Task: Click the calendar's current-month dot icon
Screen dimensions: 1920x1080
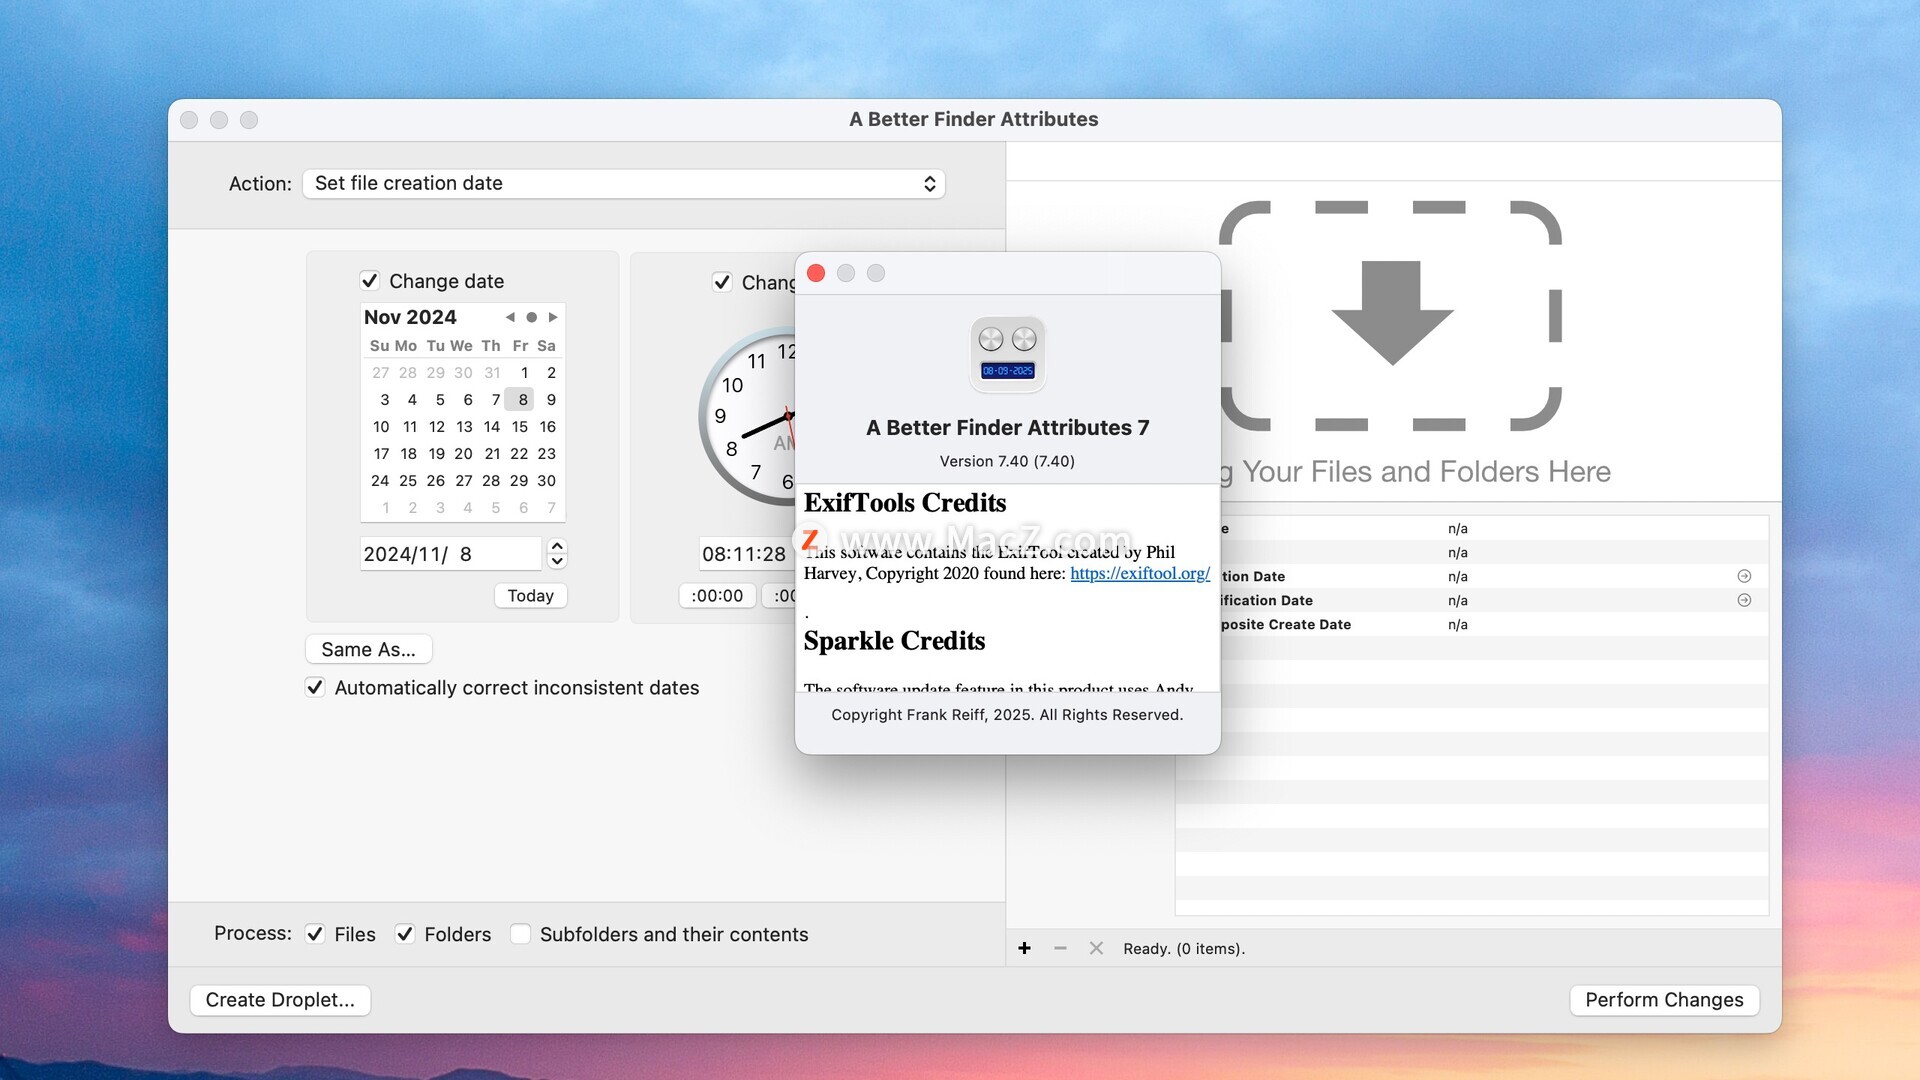Action: (531, 317)
